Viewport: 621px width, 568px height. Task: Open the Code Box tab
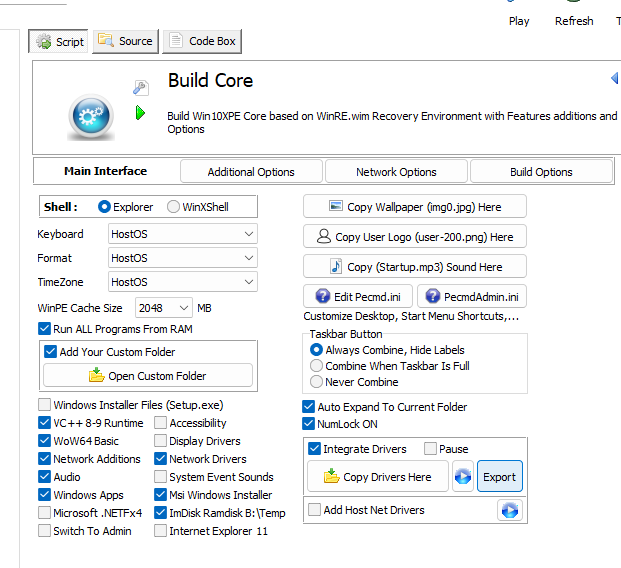tap(202, 41)
